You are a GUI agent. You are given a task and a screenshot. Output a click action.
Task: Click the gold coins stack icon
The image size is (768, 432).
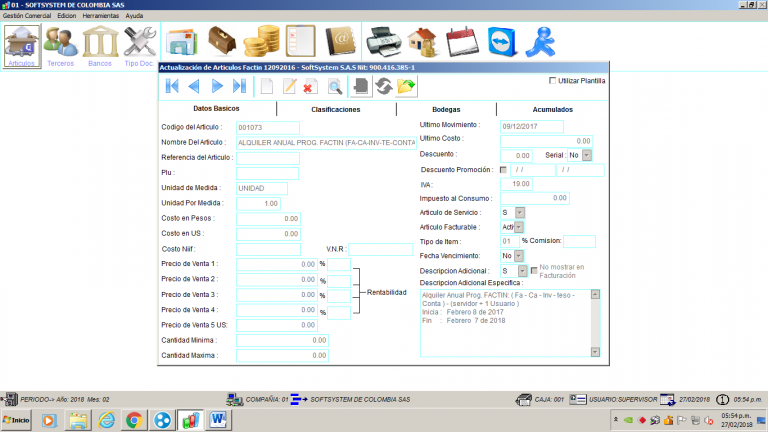[x=262, y=41]
